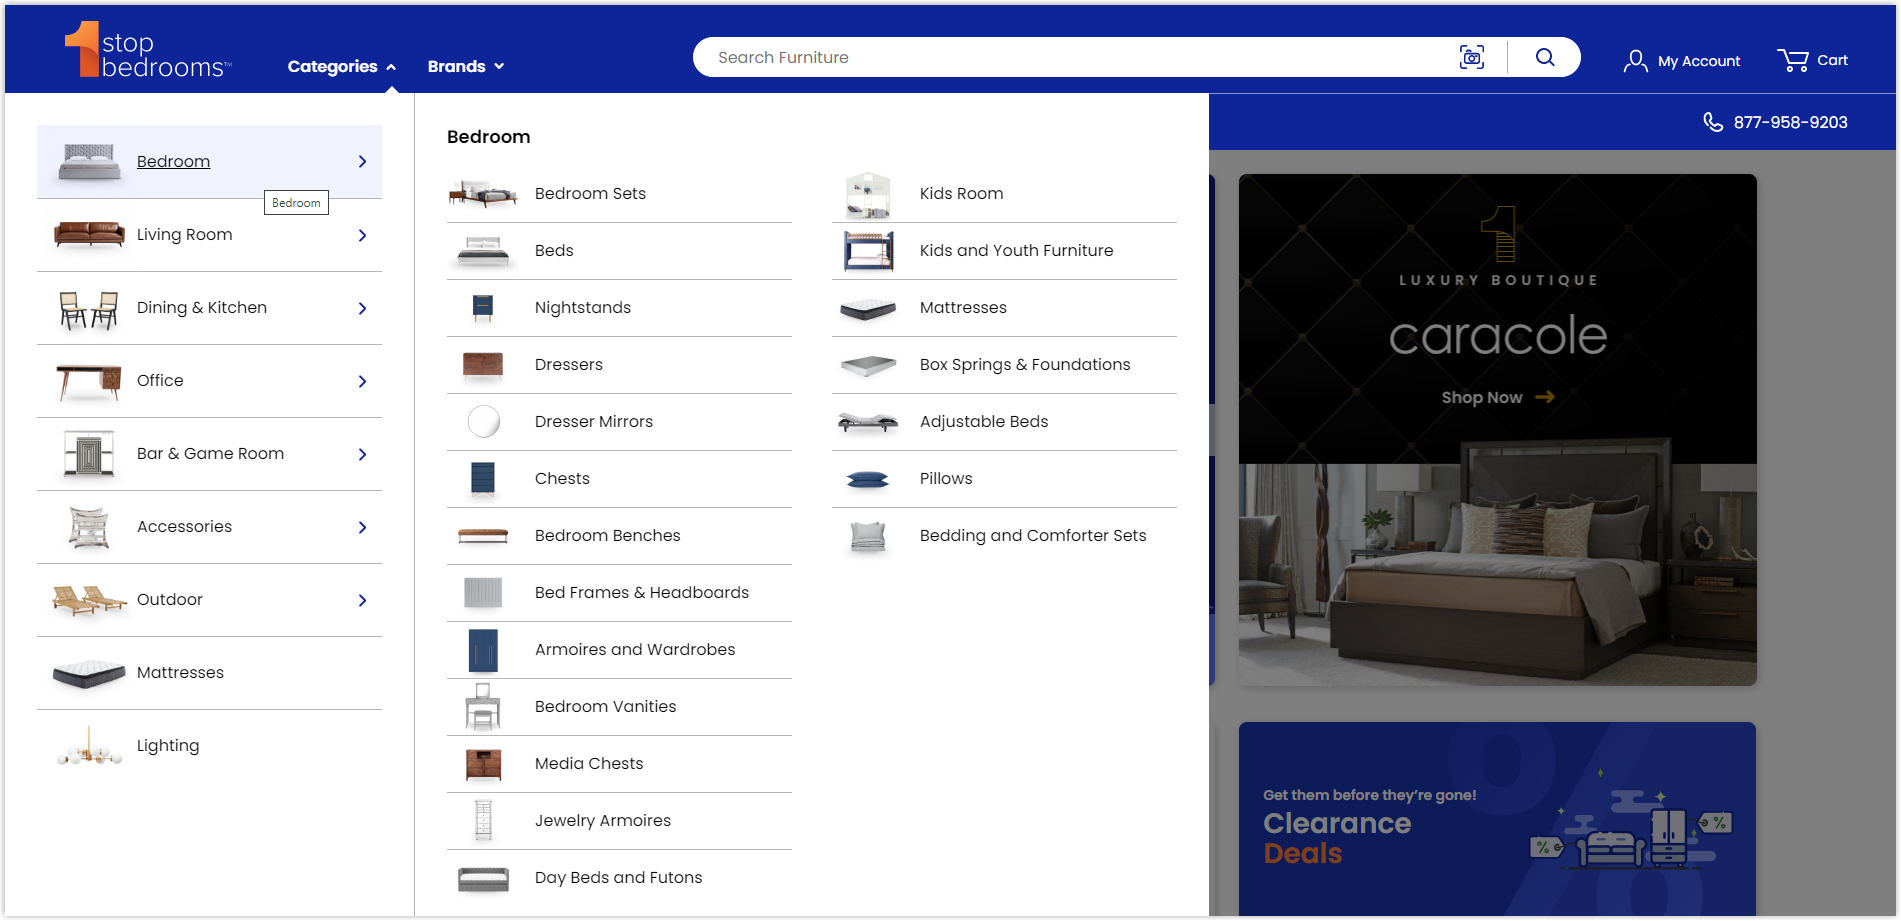Open the shopping cart icon
Image resolution: width=1901 pixels, height=921 pixels.
pos(1793,60)
